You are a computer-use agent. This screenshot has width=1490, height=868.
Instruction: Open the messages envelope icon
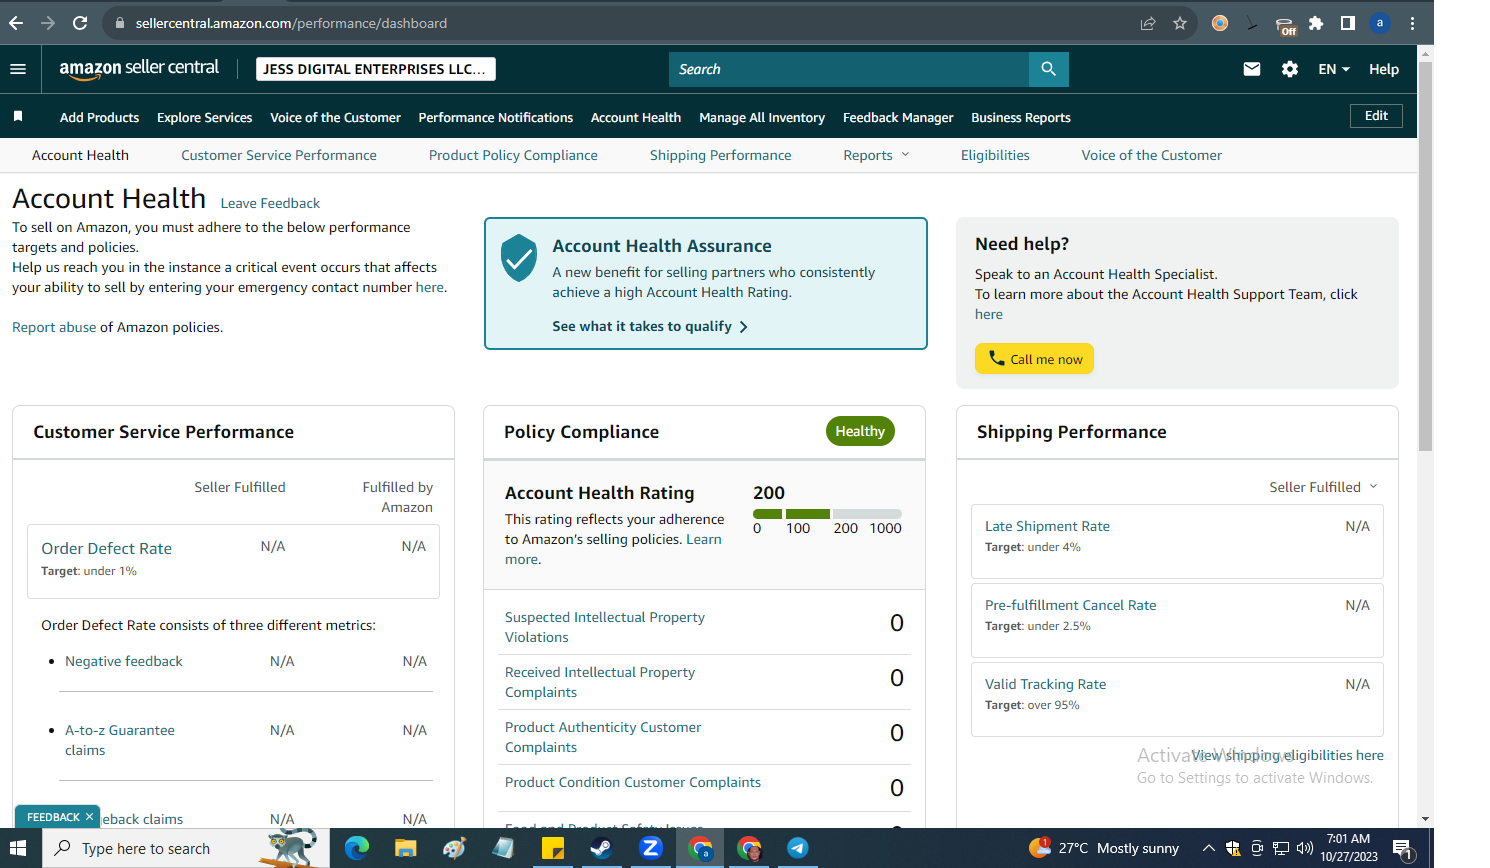point(1251,69)
